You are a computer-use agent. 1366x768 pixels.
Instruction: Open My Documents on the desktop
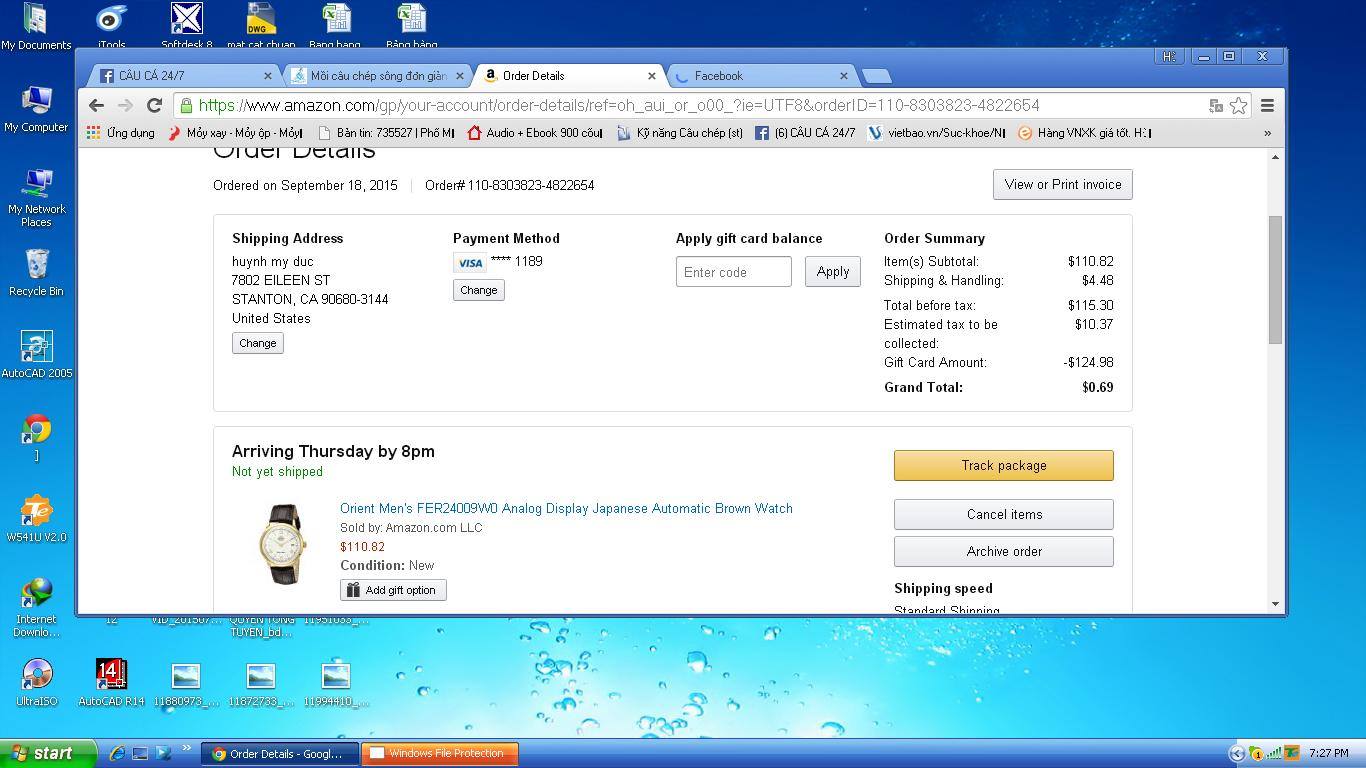[36, 27]
